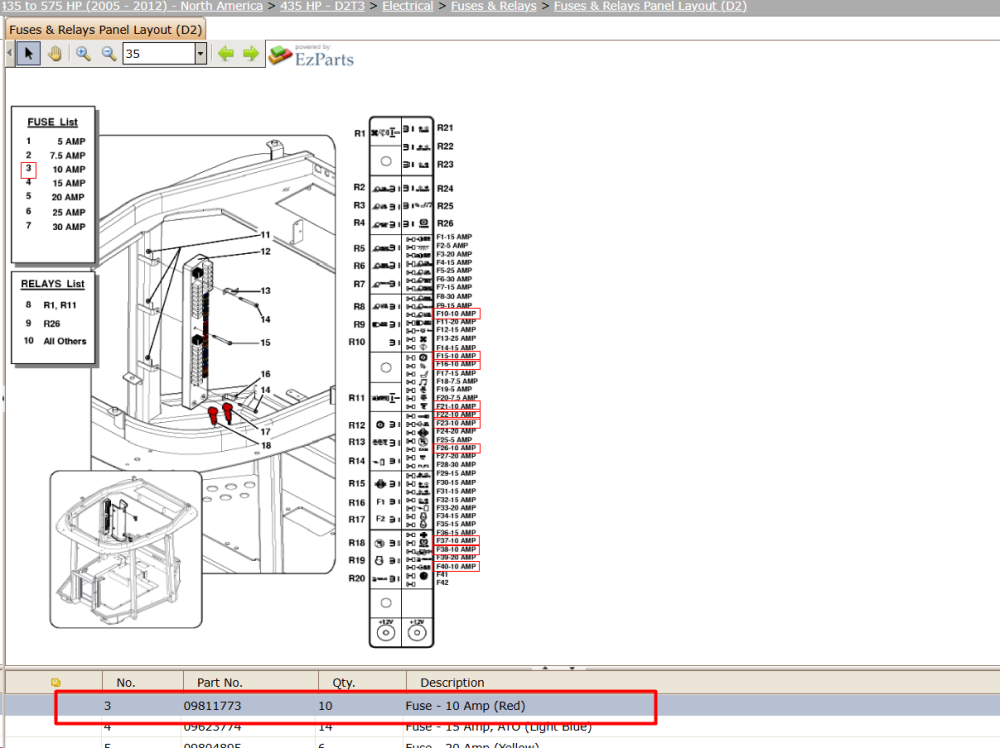The height and width of the screenshot is (748, 1000).
Task: Open the 135 to 575 HP North America breadcrumb
Action: (131, 6)
